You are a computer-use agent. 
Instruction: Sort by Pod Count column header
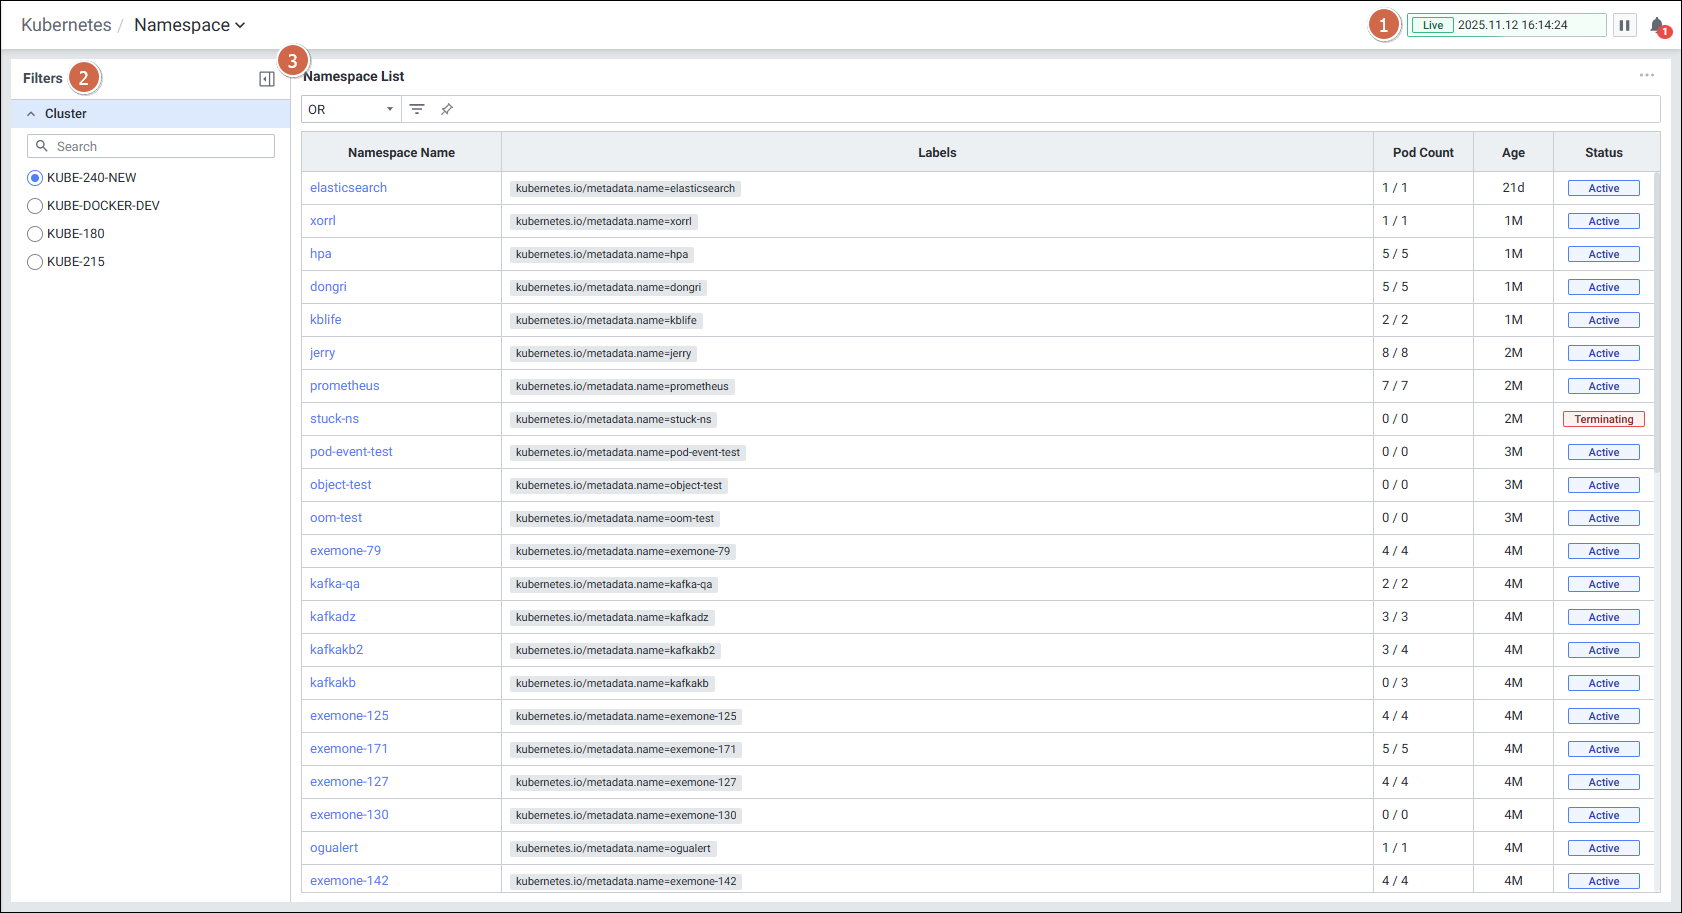(1422, 153)
